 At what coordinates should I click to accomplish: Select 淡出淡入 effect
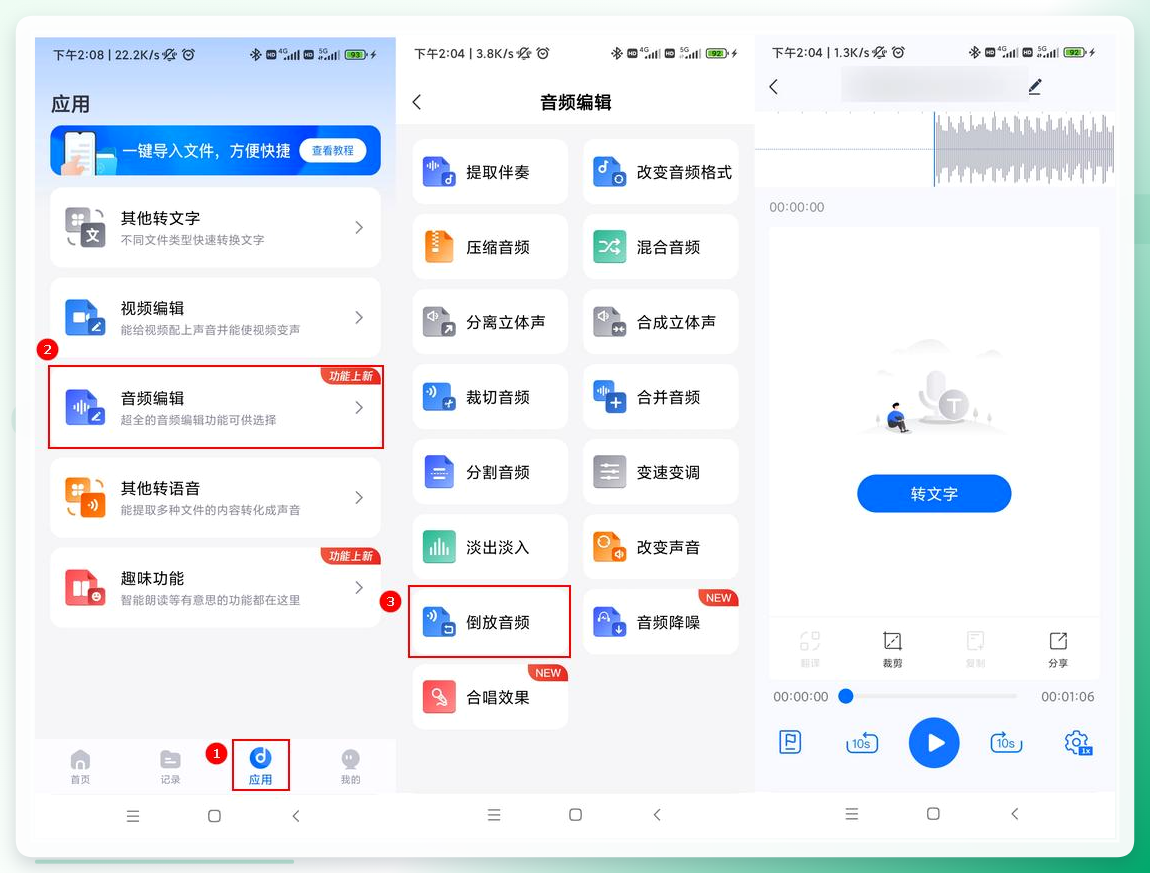(x=490, y=547)
